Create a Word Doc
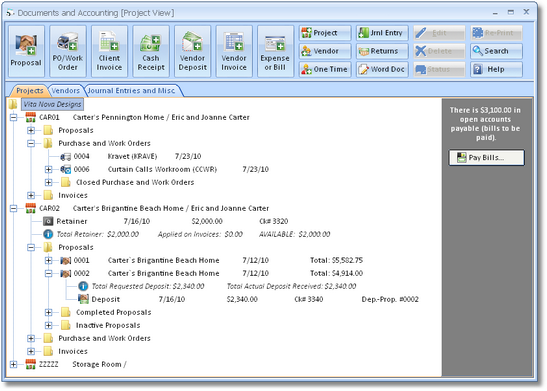The height and width of the screenshot is (391, 547). [x=382, y=69]
